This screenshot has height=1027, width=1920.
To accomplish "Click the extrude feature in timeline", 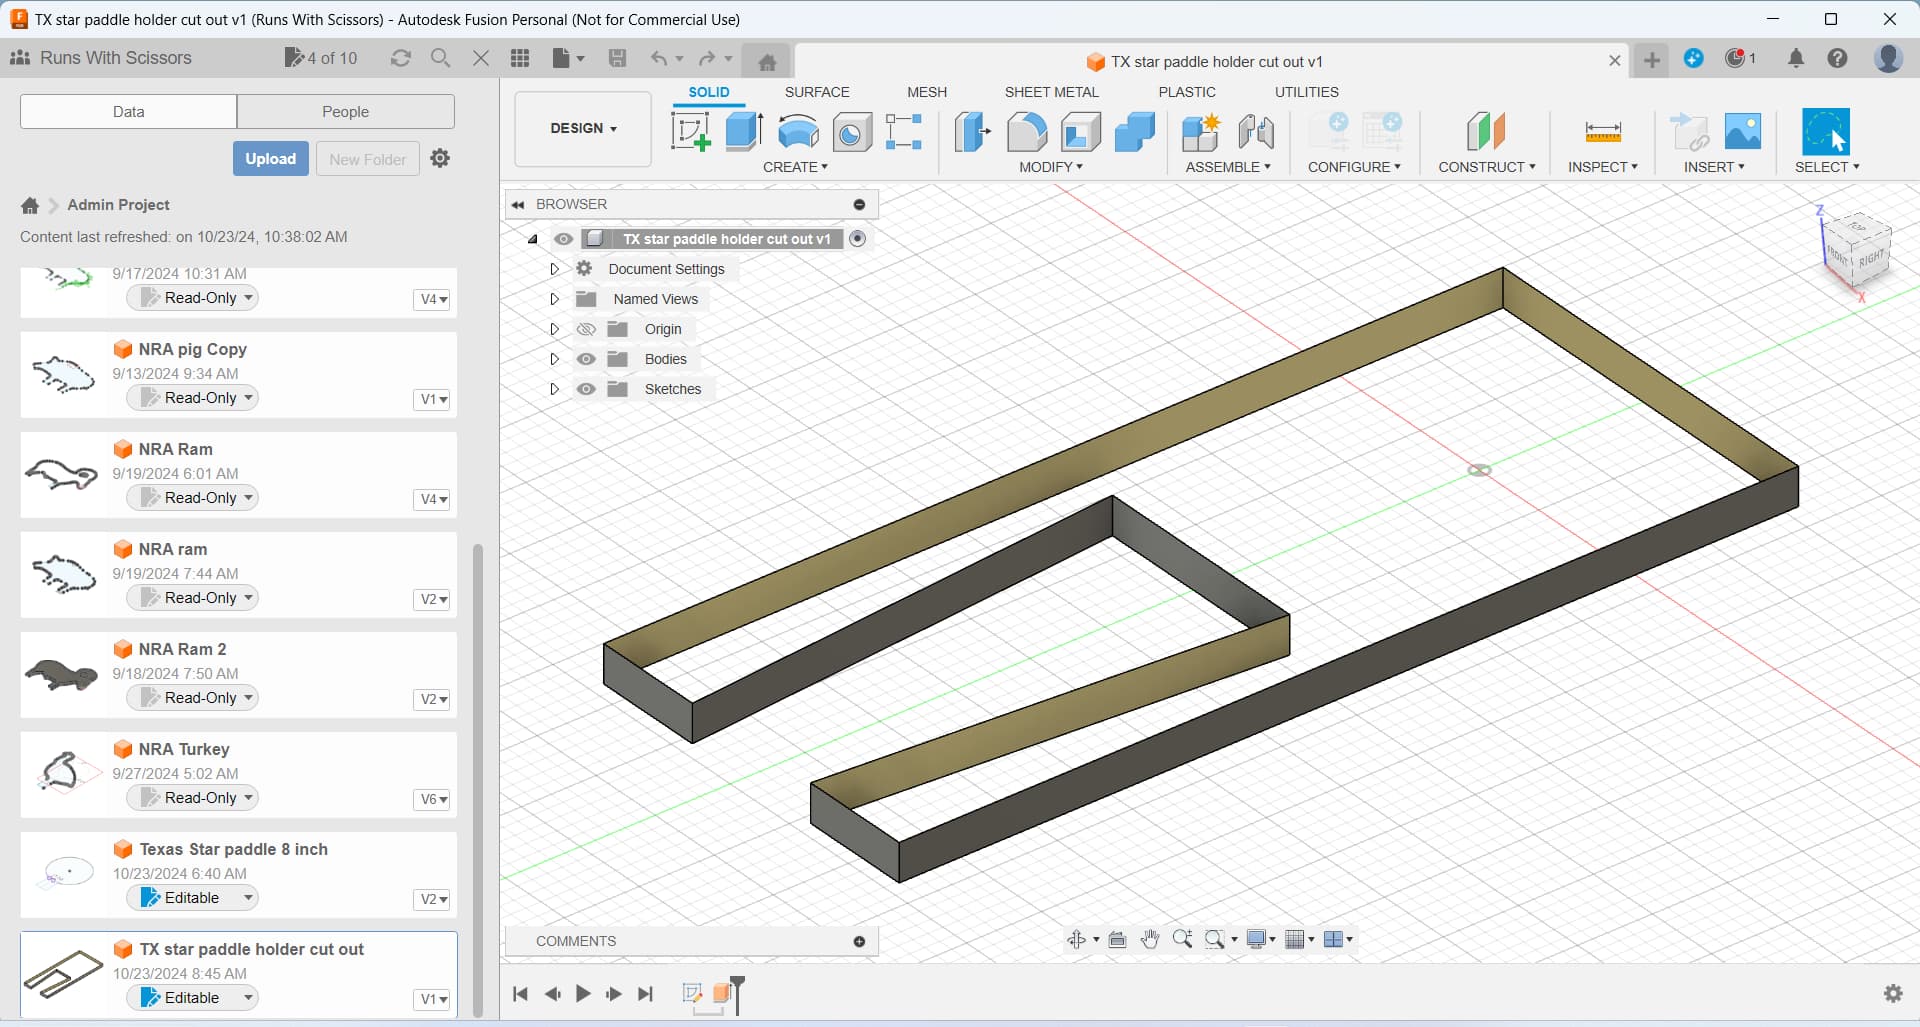I will point(722,993).
